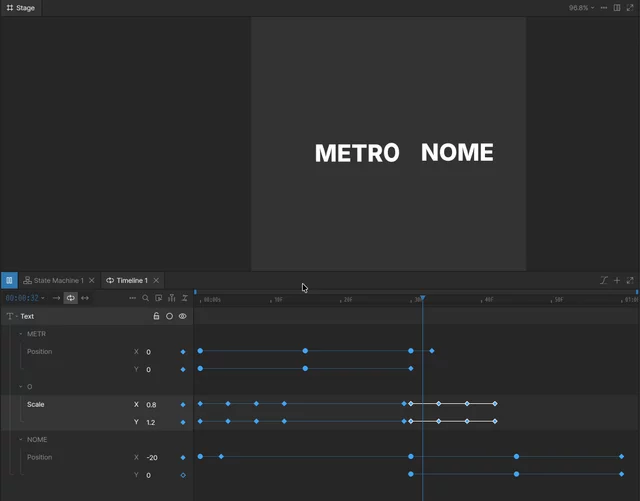The height and width of the screenshot is (501, 640).
Task: Edit NOME Position X value -20
Action: tap(152, 458)
